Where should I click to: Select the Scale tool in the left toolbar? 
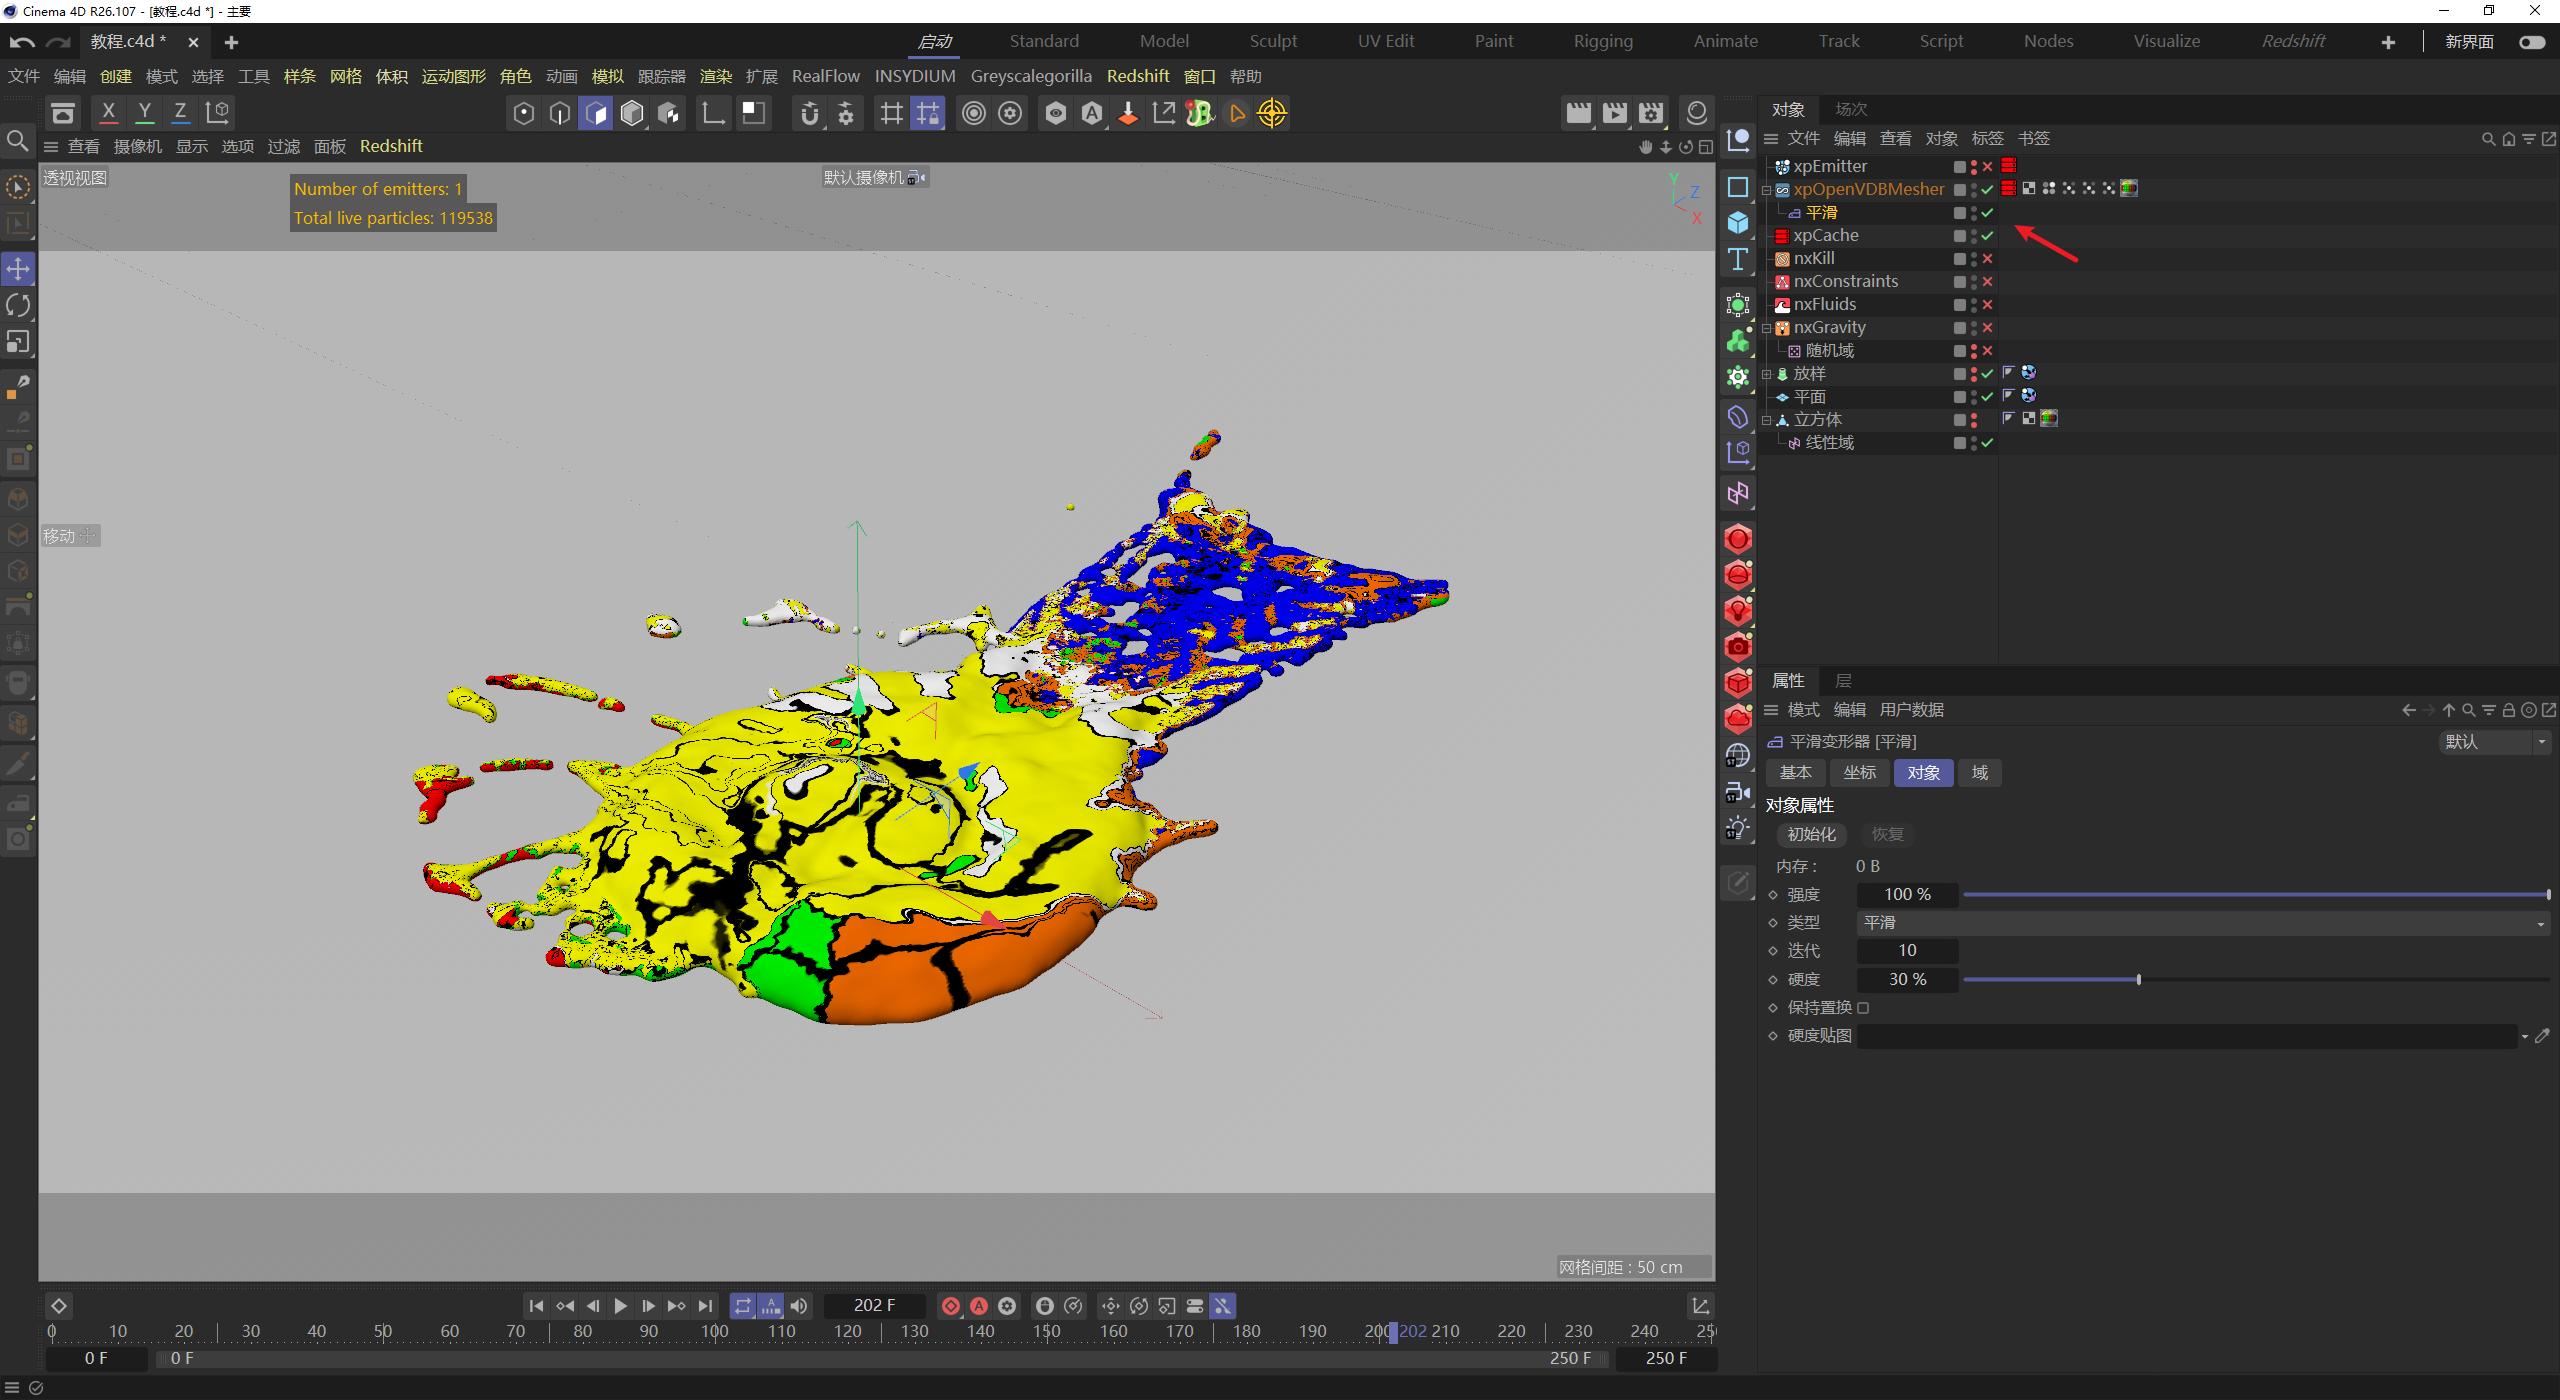click(x=17, y=341)
